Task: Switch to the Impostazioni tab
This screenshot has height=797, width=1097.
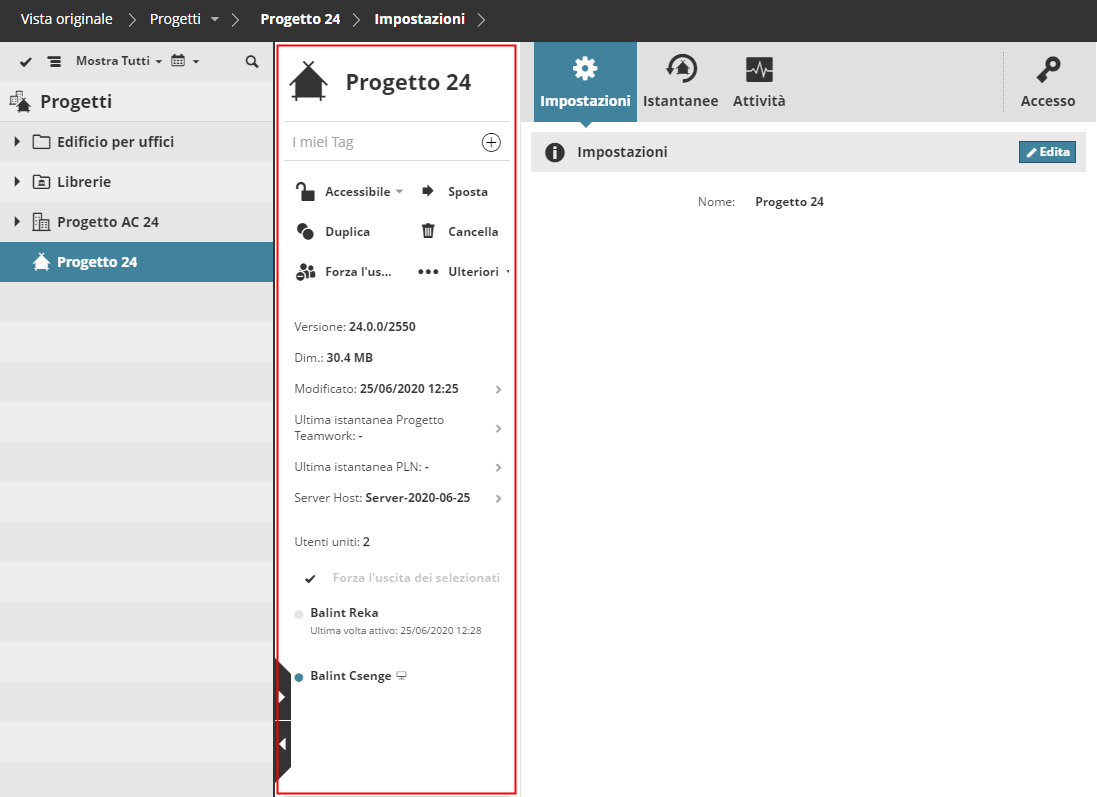Action: tap(585, 82)
